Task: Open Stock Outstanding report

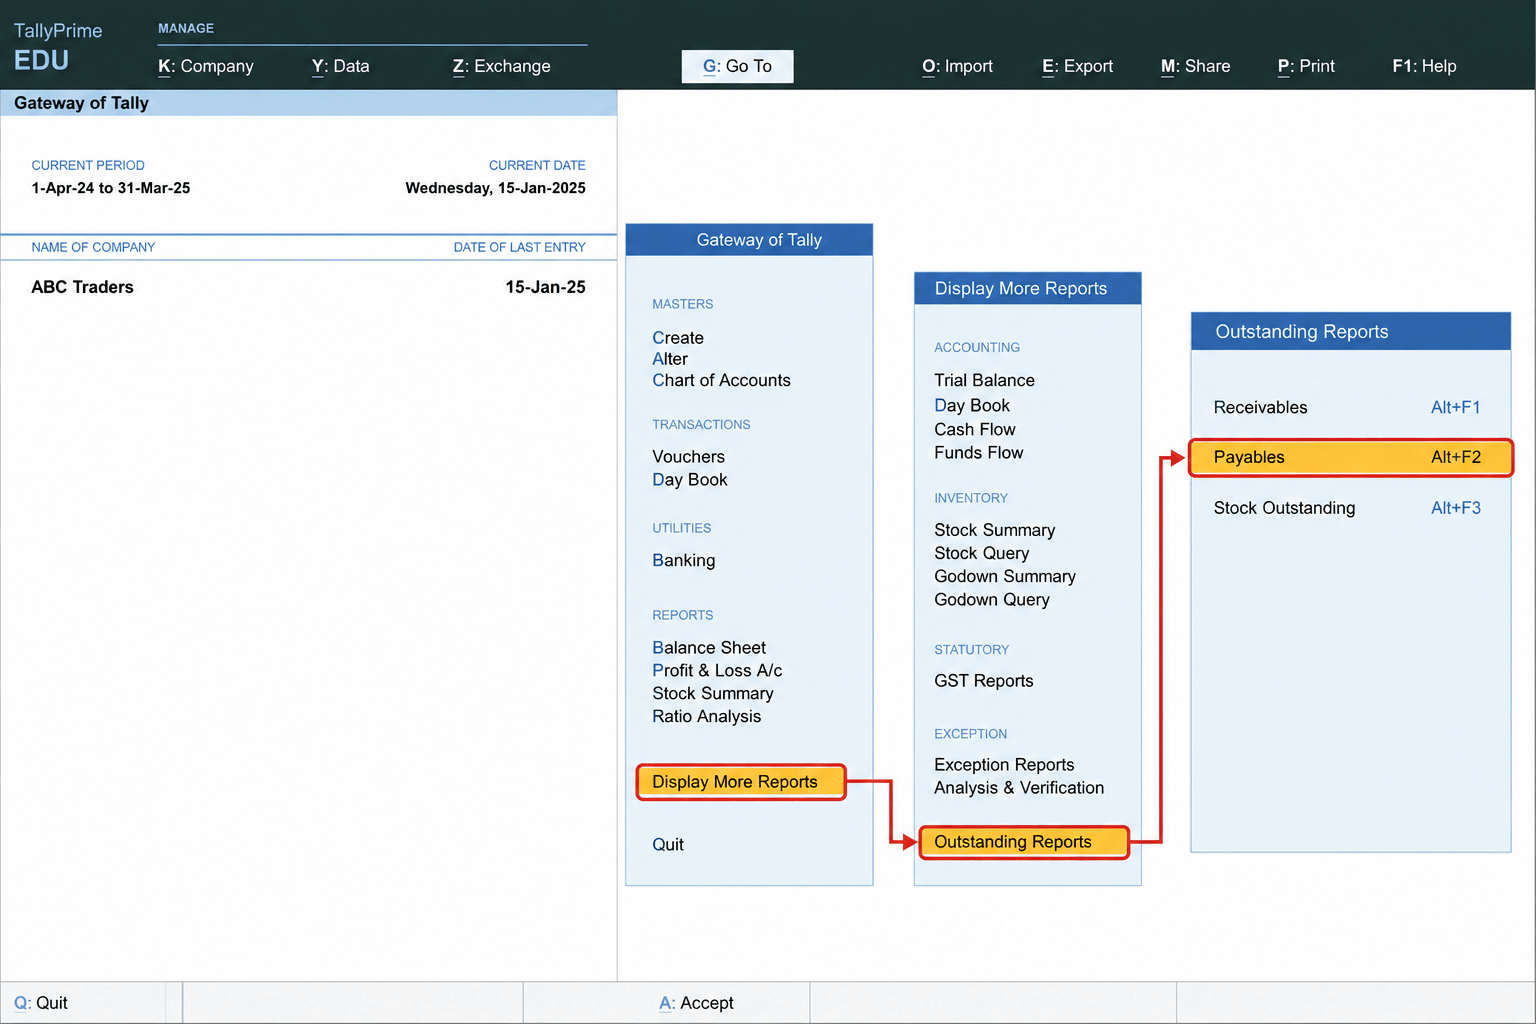Action: pos(1347,508)
